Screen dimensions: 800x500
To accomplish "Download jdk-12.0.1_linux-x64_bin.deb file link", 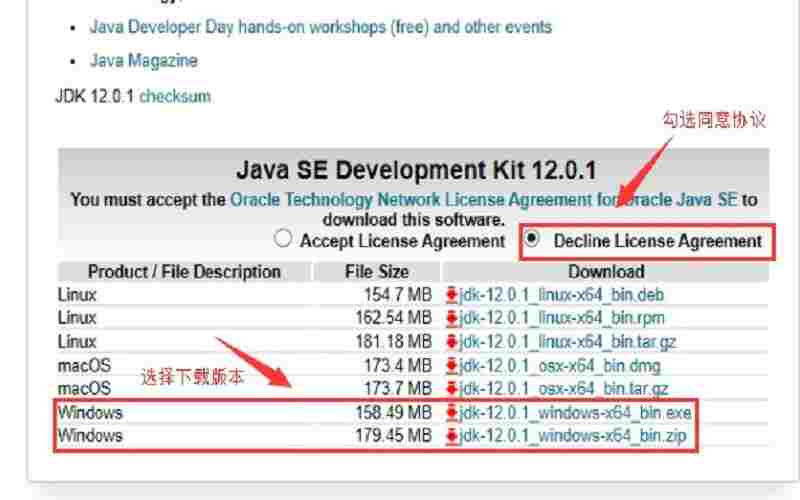I will click(x=561, y=295).
